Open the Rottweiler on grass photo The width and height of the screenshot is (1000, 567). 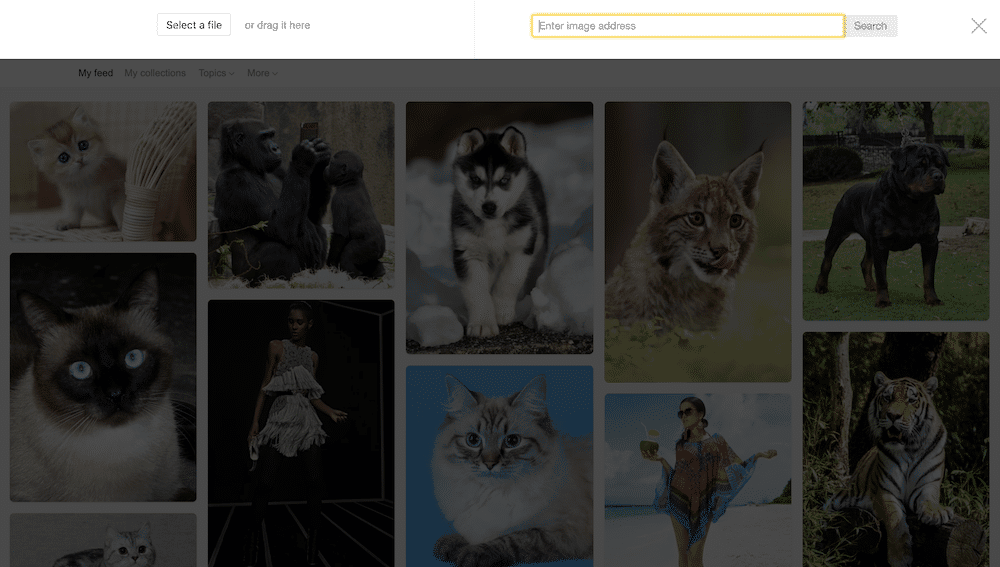point(895,210)
